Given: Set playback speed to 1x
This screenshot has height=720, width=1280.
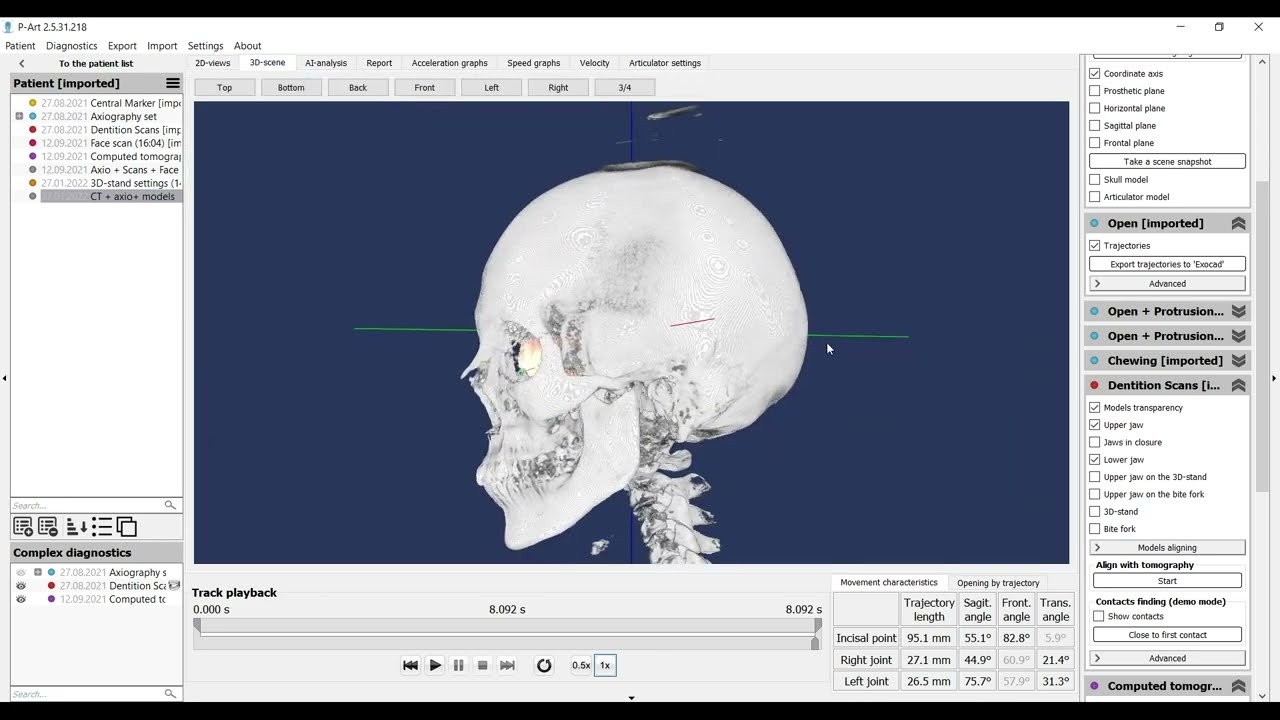Looking at the screenshot, I should [x=605, y=665].
